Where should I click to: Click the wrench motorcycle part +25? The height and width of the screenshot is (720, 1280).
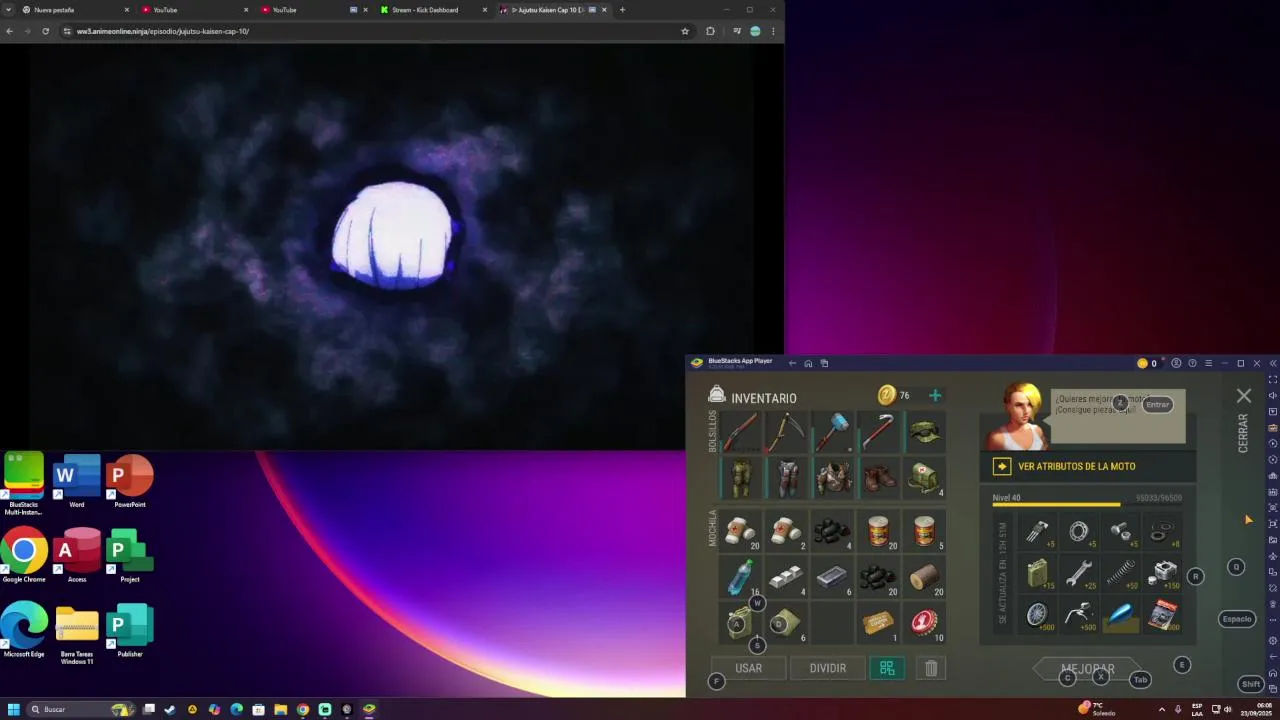[x=1079, y=573]
